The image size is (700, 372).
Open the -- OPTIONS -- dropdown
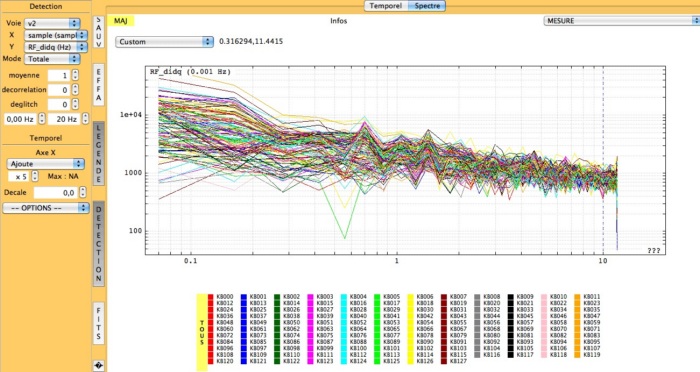(46, 208)
